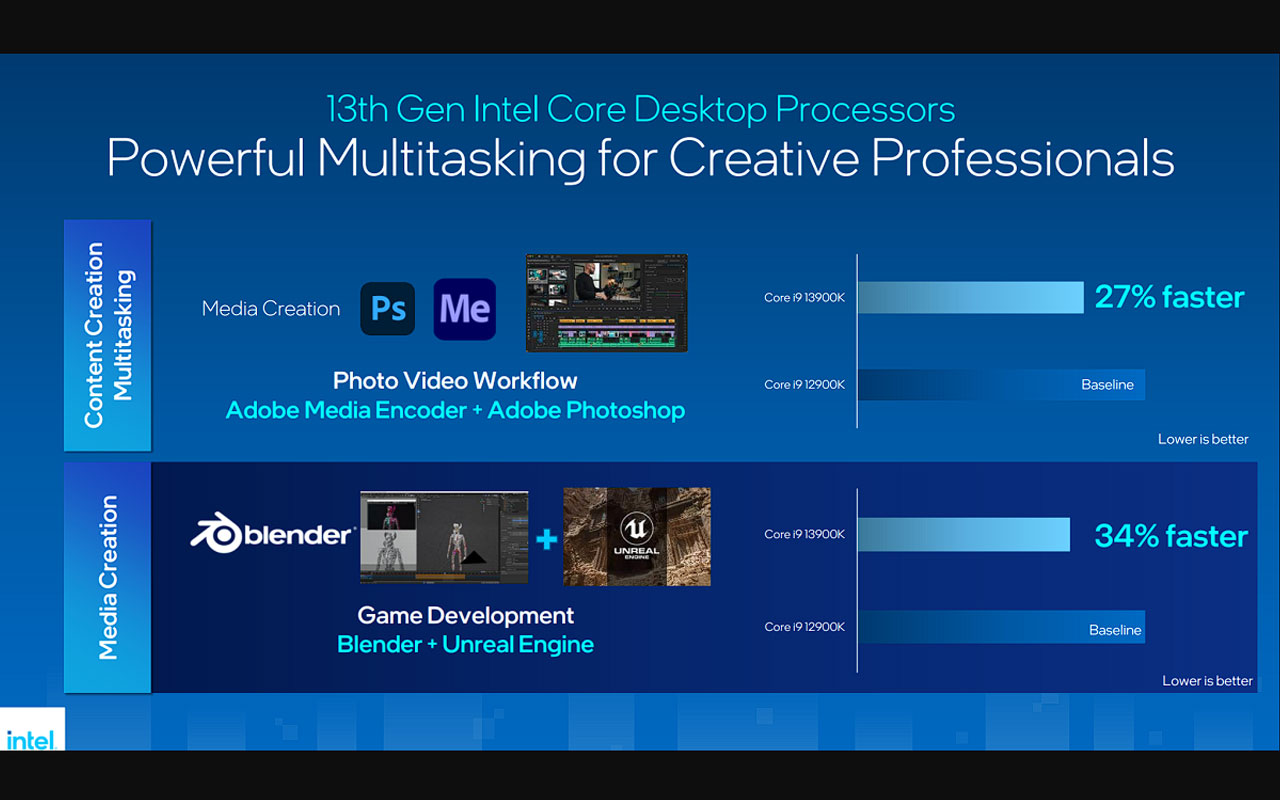Open the video editing timeline screenshot

tap(606, 302)
